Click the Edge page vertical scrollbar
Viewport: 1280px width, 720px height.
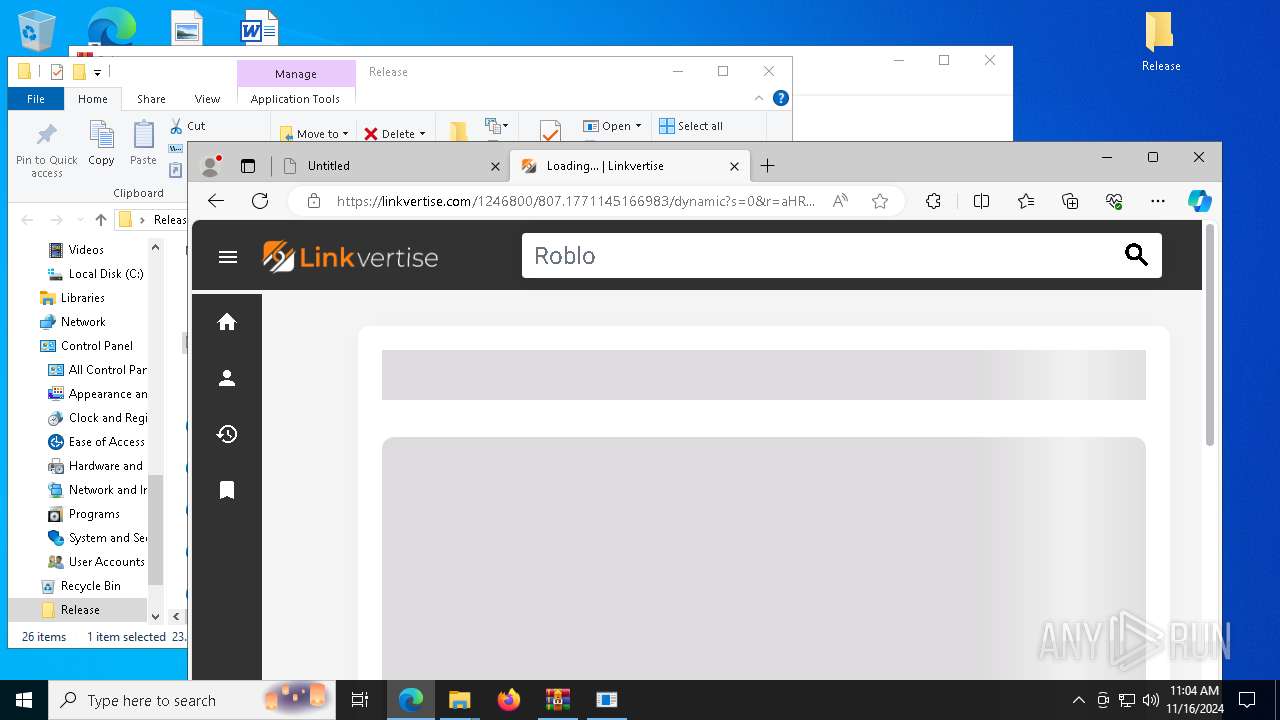(x=1209, y=336)
